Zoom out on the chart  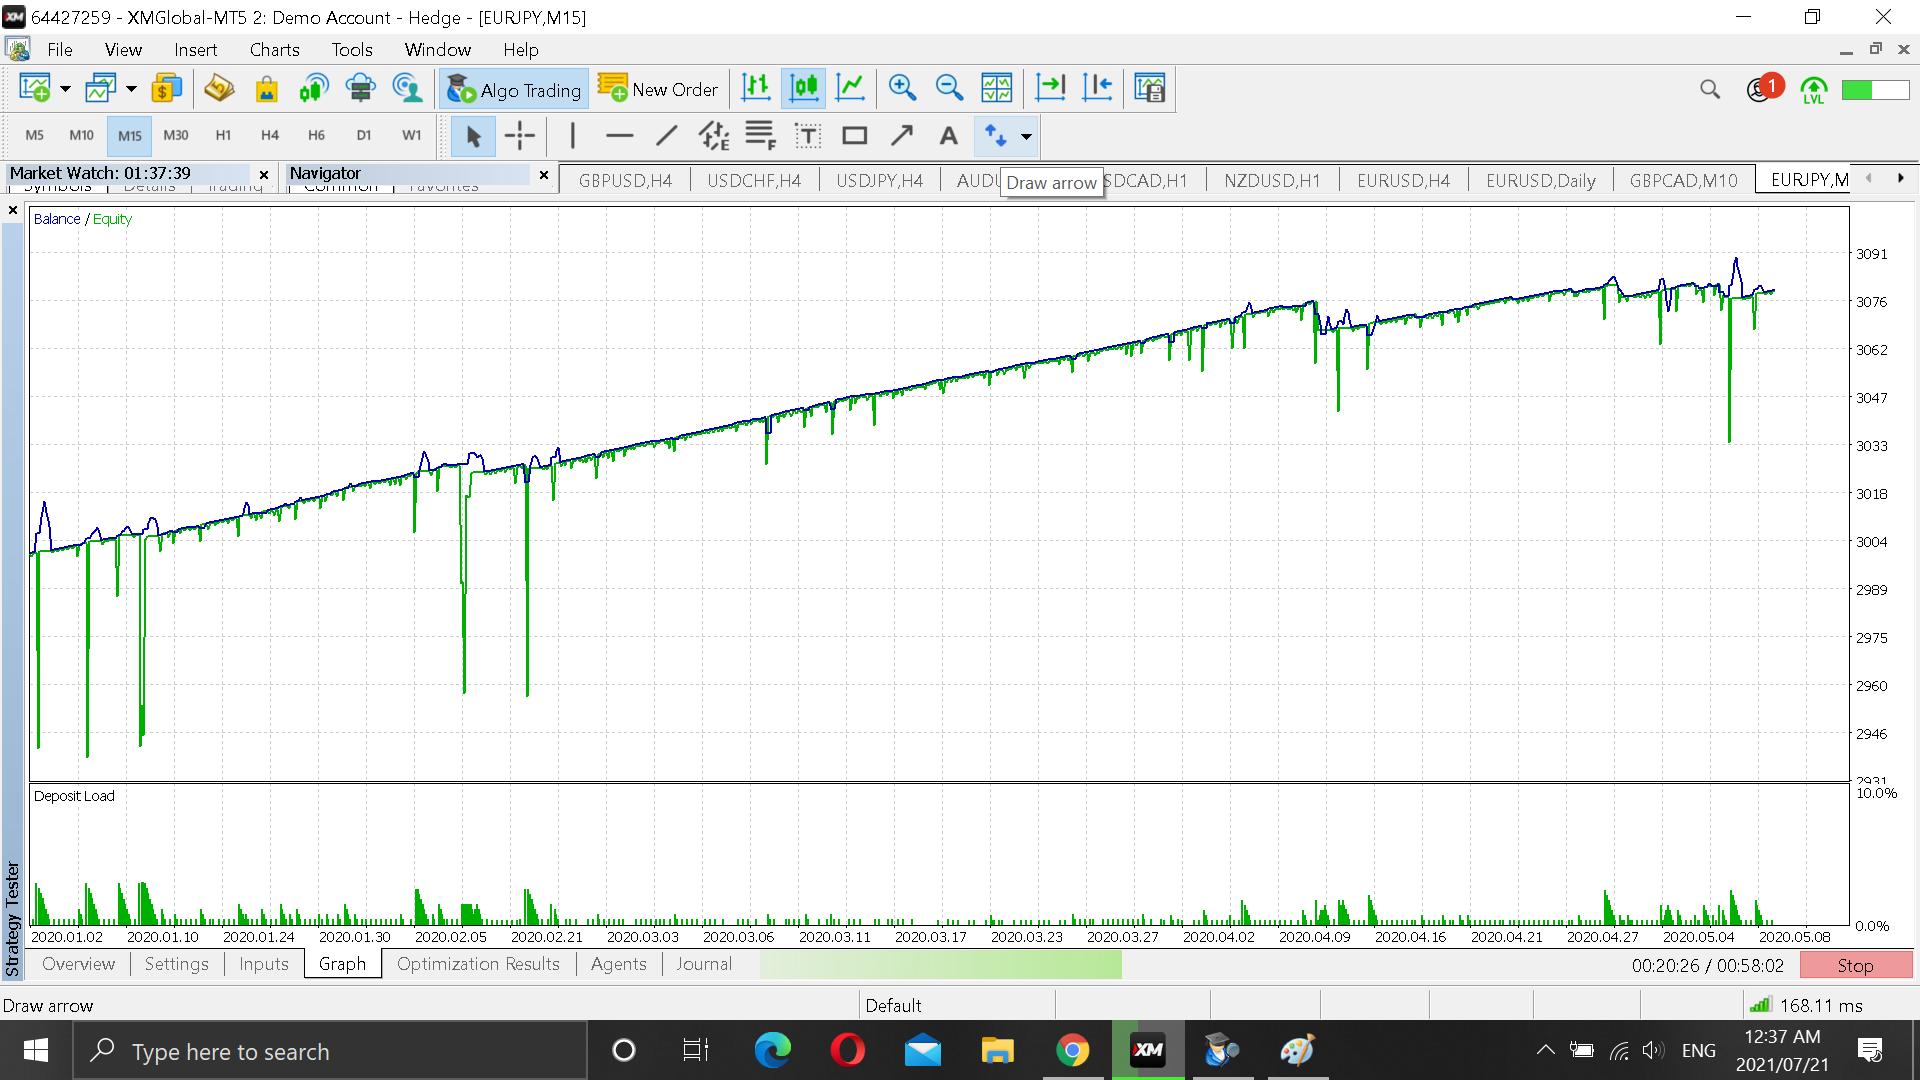949,89
